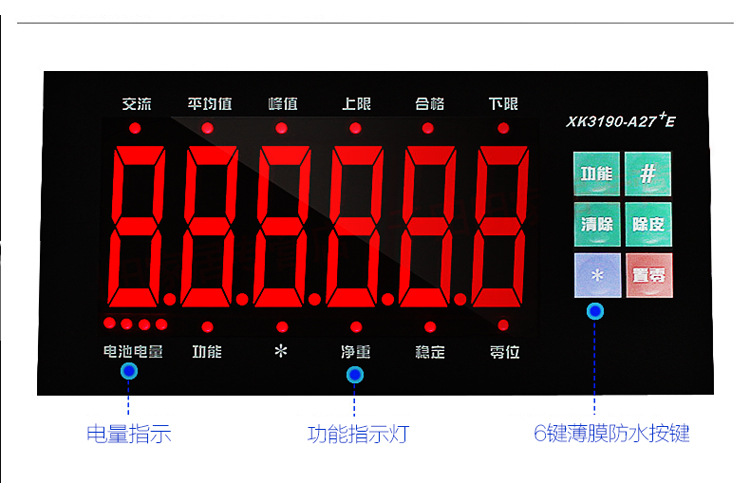The image size is (750, 500).
Task: Click the XK3190-A27+E model label
Action: click(x=620, y=122)
